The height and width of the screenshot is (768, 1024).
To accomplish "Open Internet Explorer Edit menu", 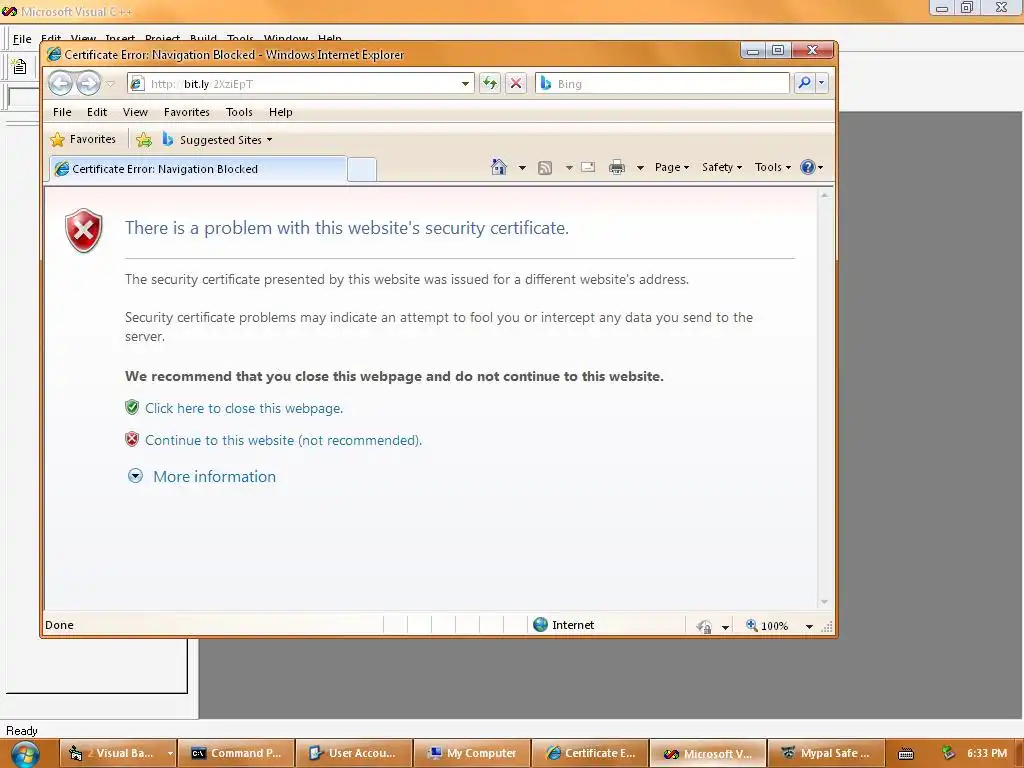I will pyautogui.click(x=97, y=112).
